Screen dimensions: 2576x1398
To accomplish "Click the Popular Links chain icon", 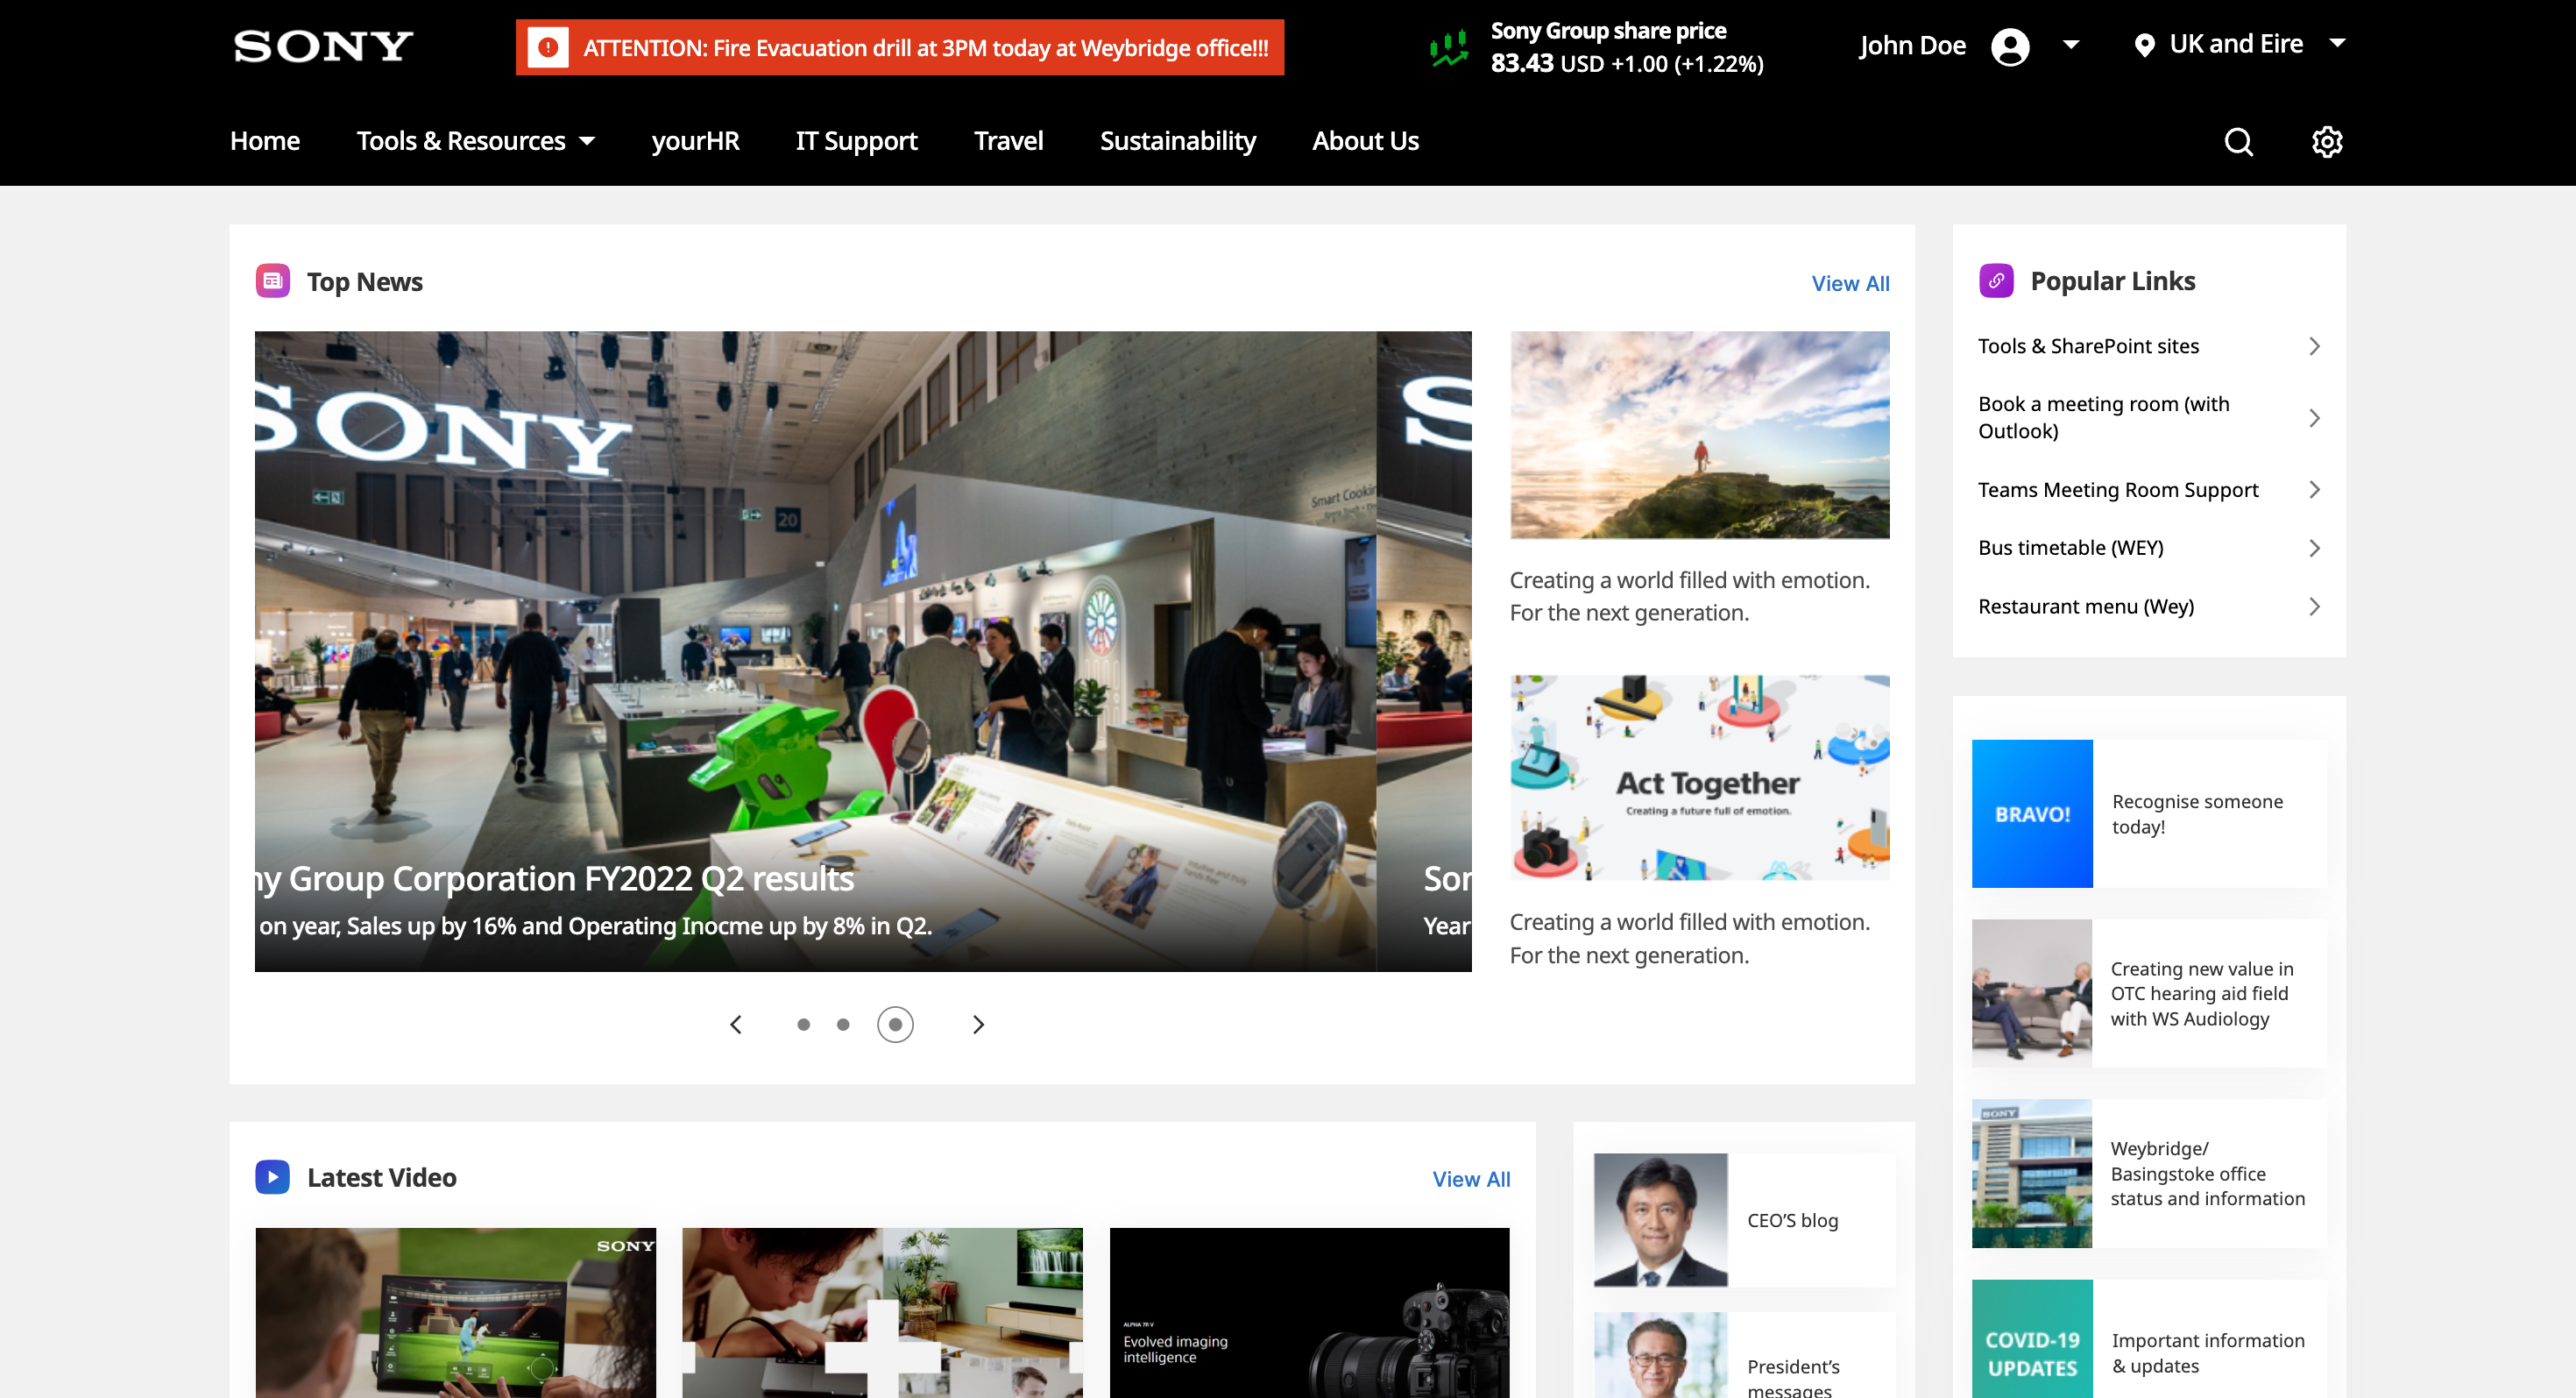I will [x=1996, y=281].
